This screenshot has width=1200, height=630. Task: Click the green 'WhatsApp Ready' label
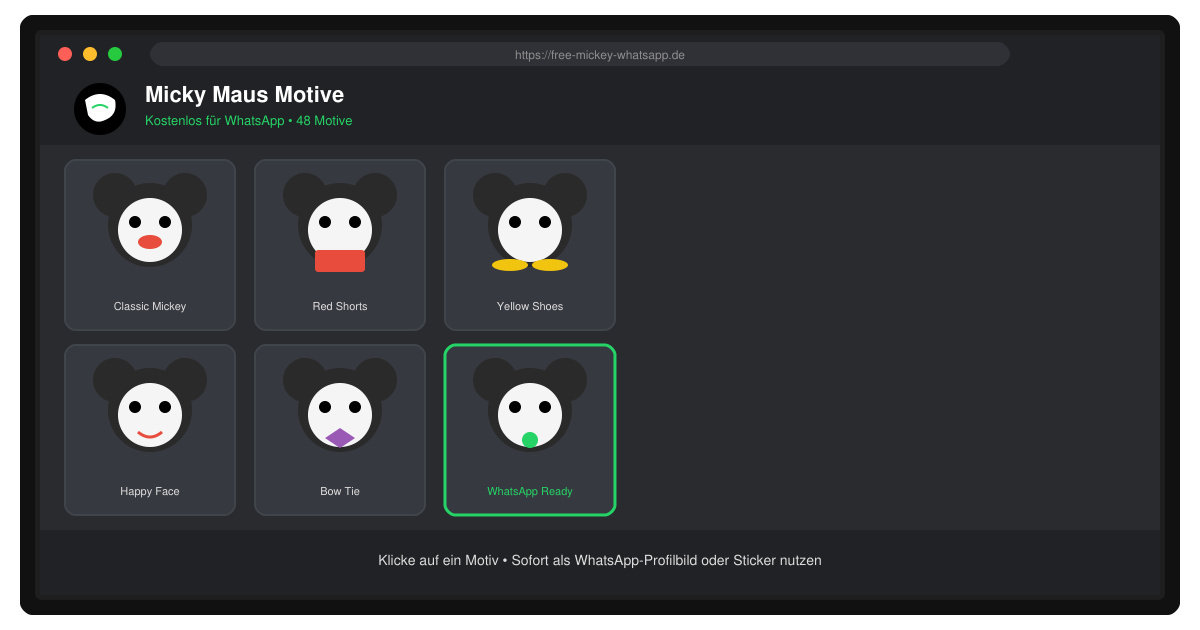click(530, 491)
